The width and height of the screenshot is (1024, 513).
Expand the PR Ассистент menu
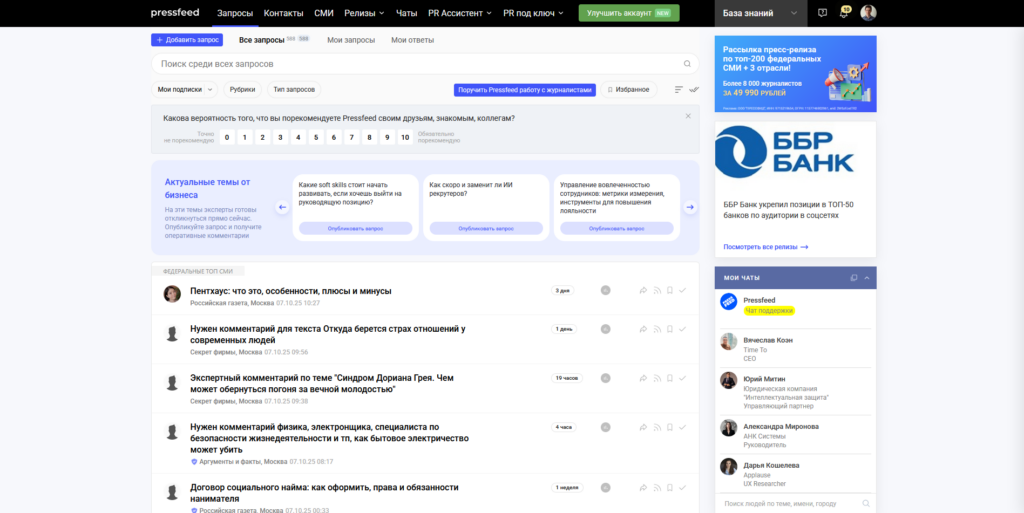point(460,13)
